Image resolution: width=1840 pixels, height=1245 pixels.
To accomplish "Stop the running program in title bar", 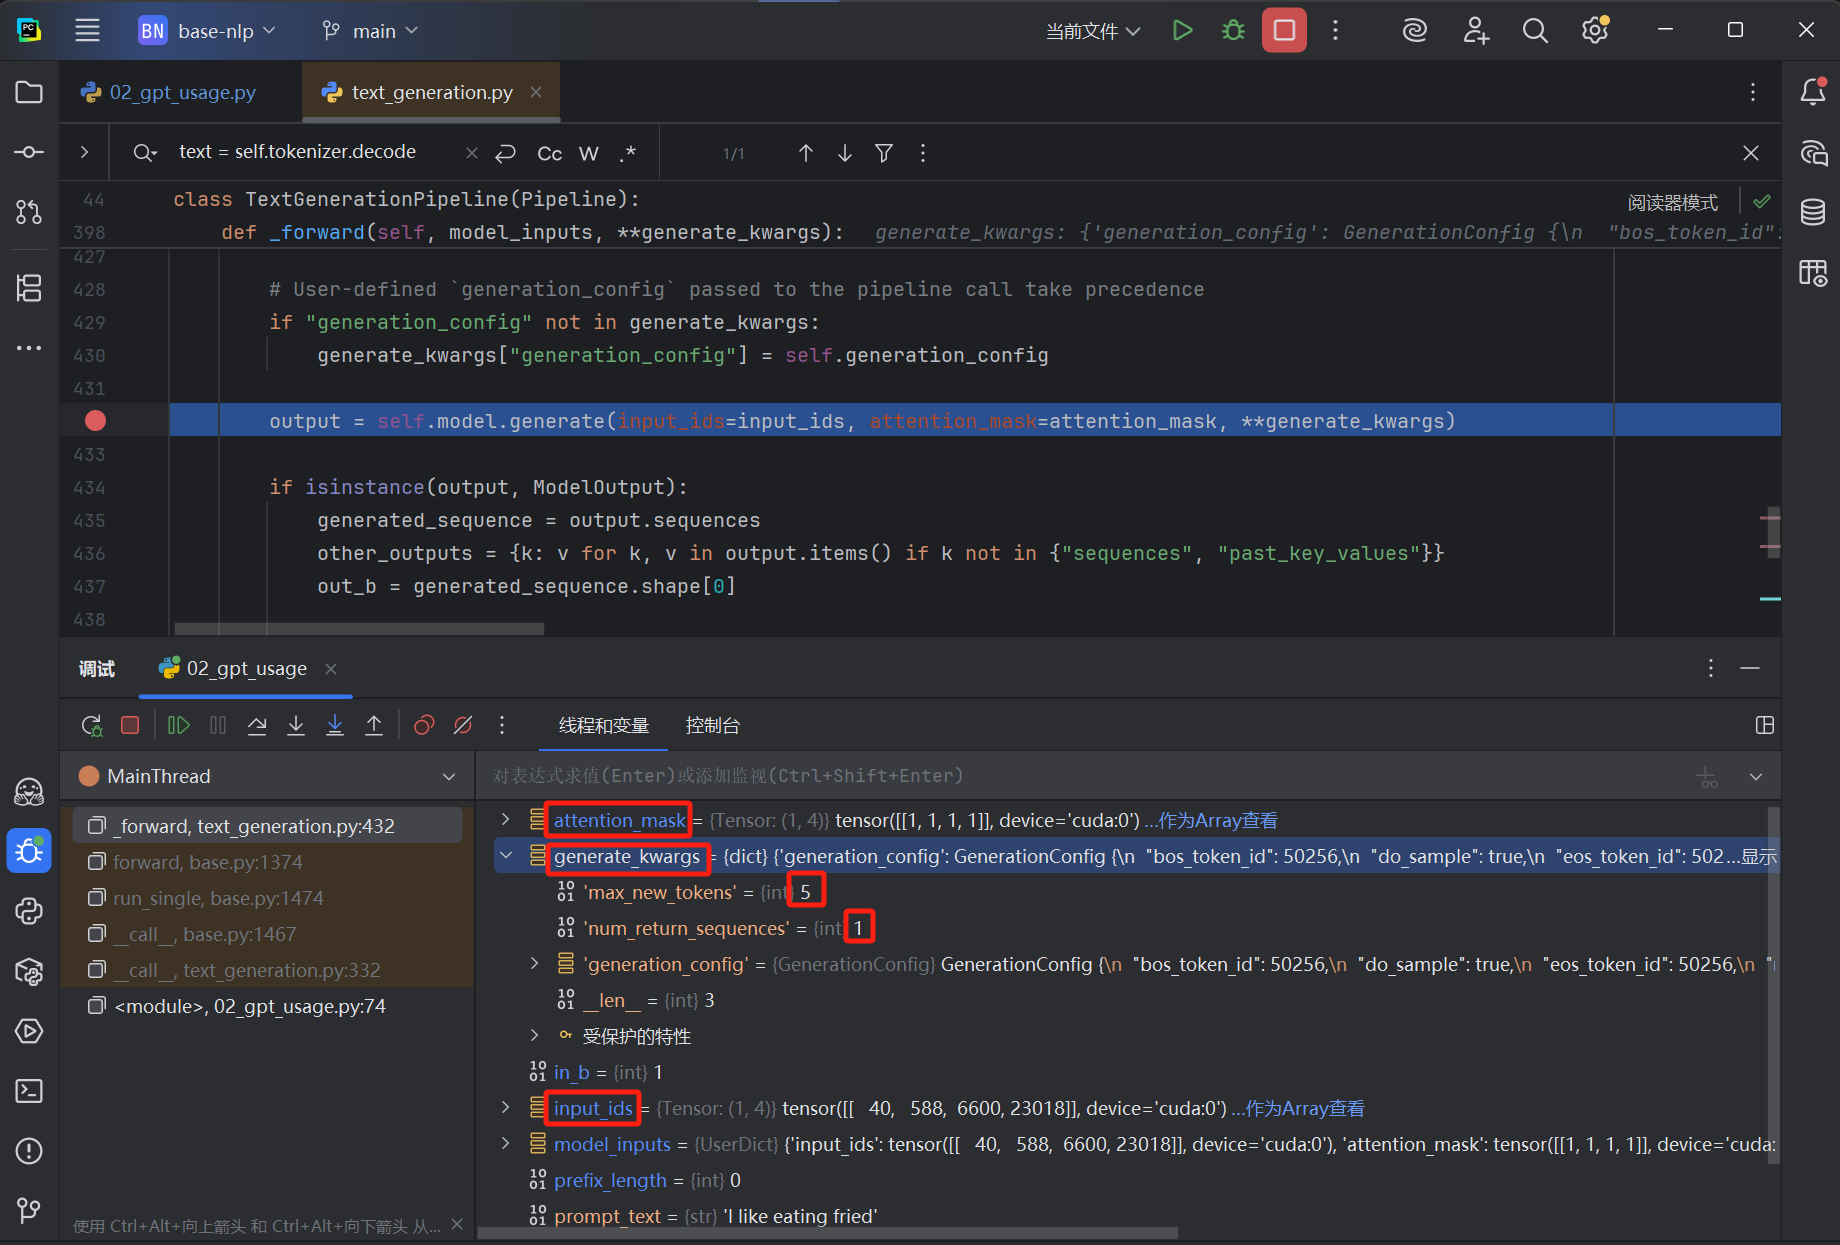I will tap(1284, 31).
